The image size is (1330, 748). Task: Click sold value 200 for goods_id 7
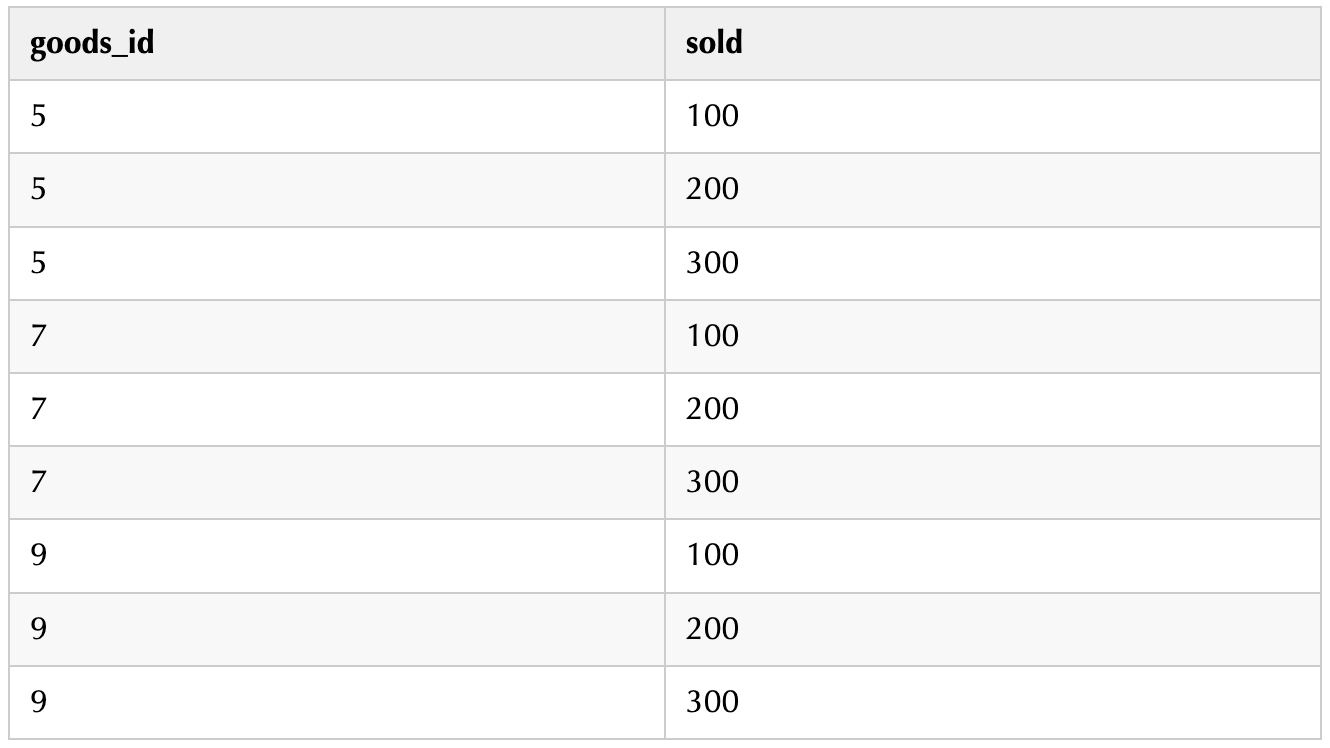pos(712,409)
